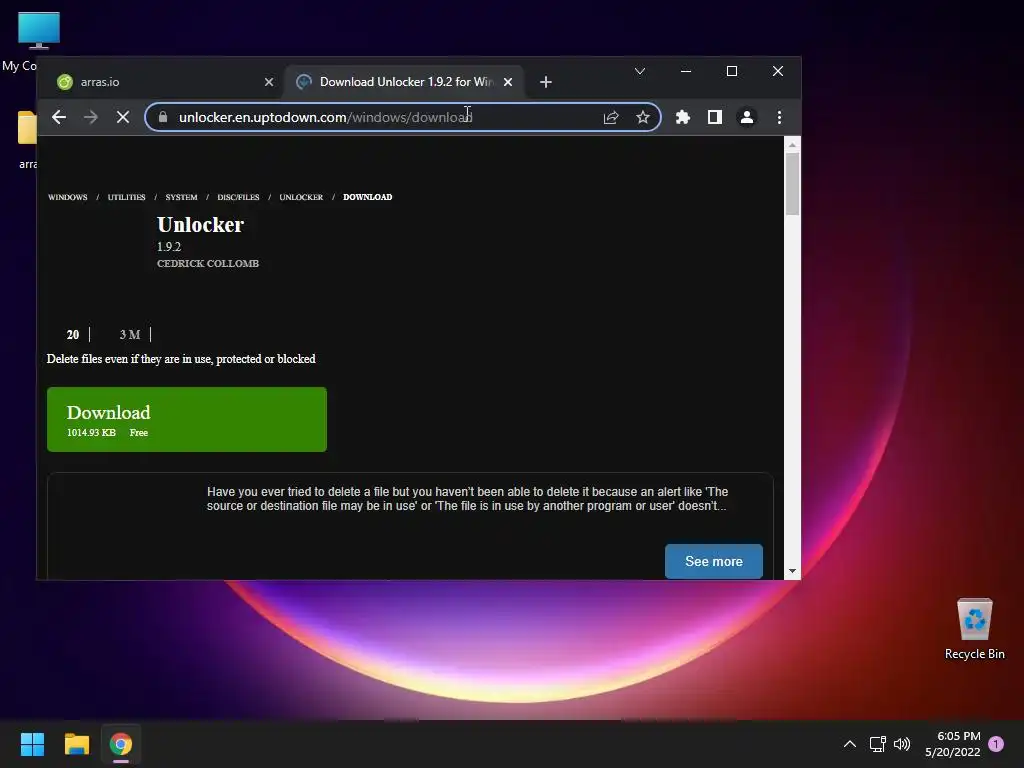The image size is (1024, 768).
Task: Click the 20 reviews counter
Action: click(x=72, y=334)
